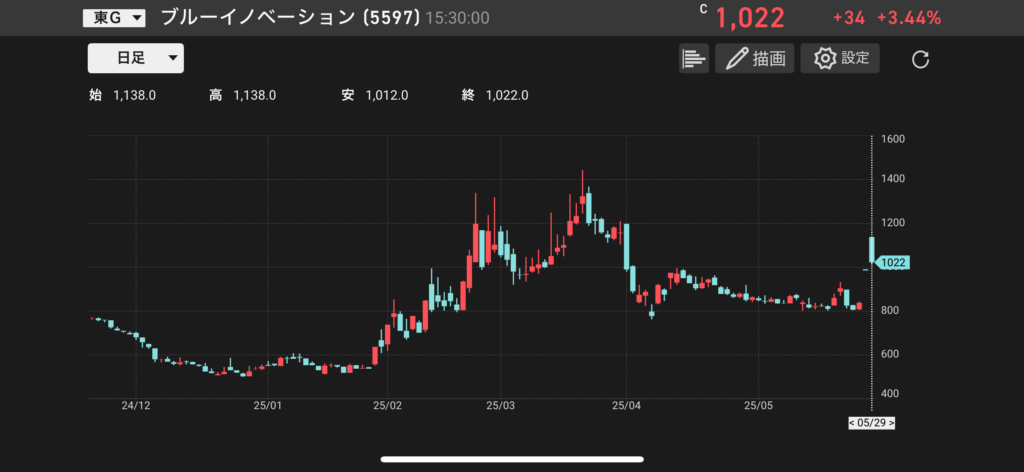The image size is (1024, 472).
Task: Click the stock name ブルーイノベーション (5597)
Action: [x=290, y=18]
